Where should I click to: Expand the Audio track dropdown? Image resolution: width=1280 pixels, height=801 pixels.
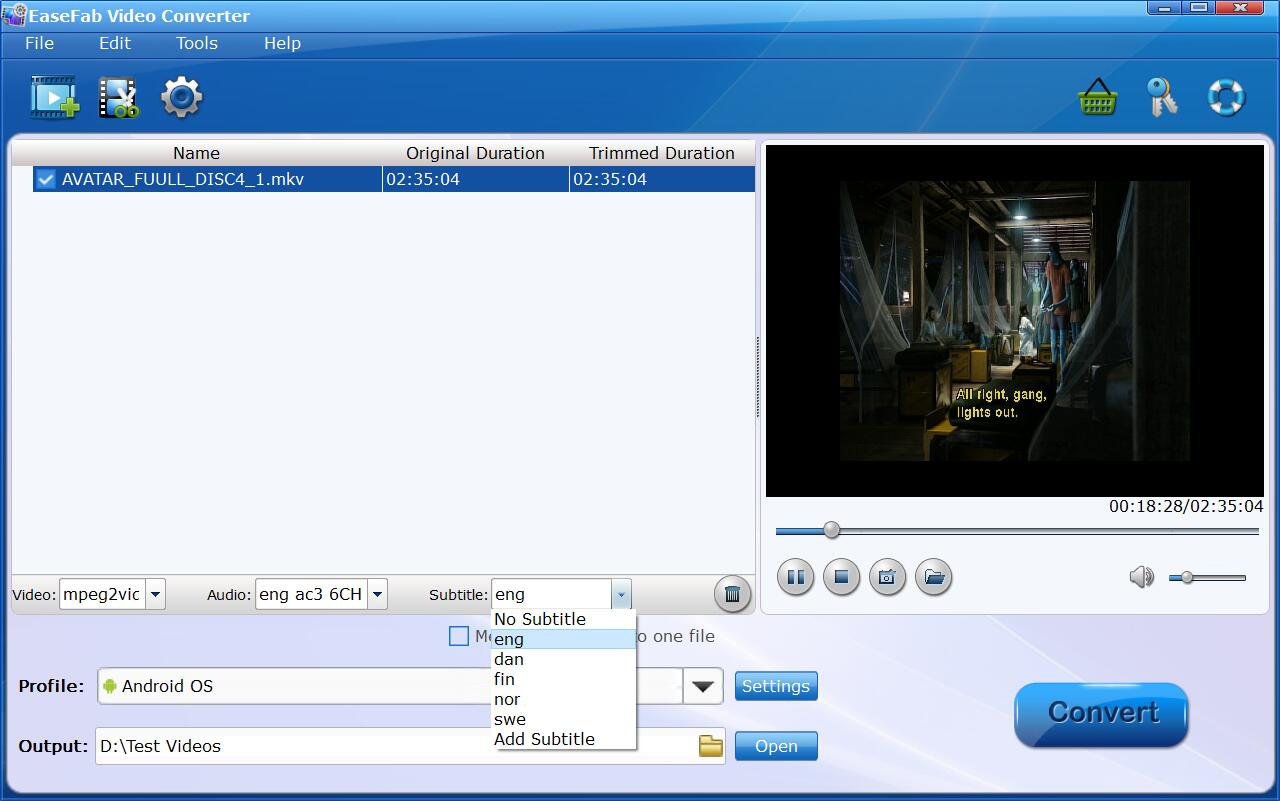click(x=377, y=594)
